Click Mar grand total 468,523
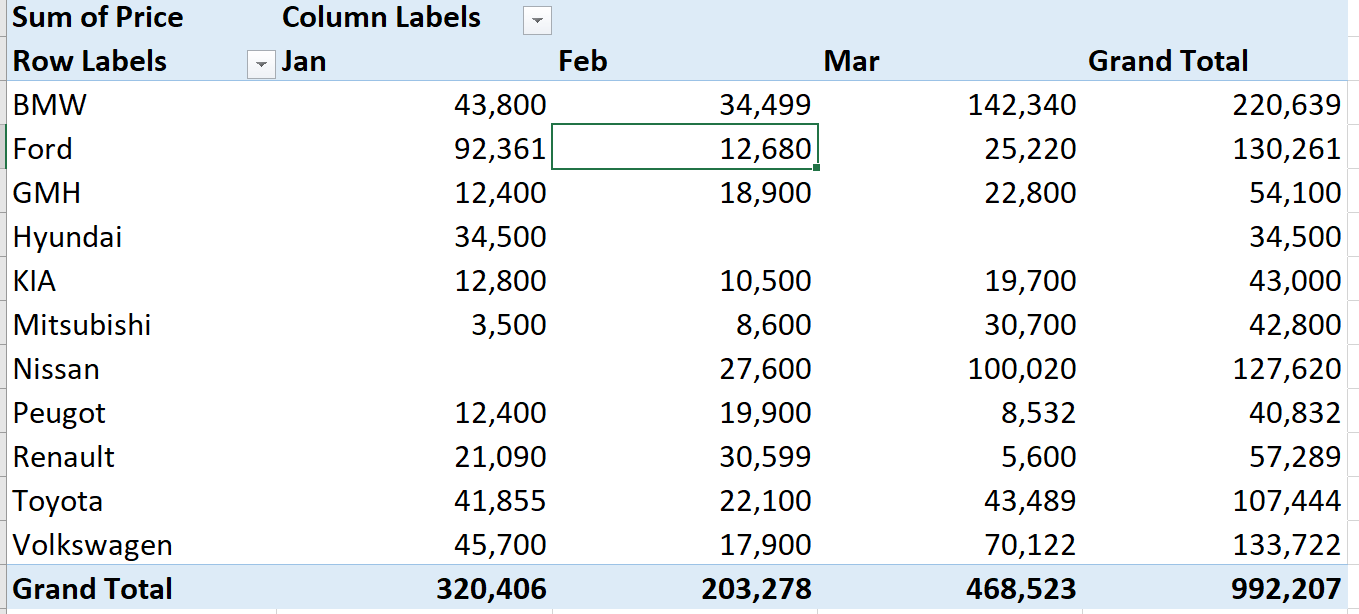The height and width of the screenshot is (614, 1359). point(1022,589)
